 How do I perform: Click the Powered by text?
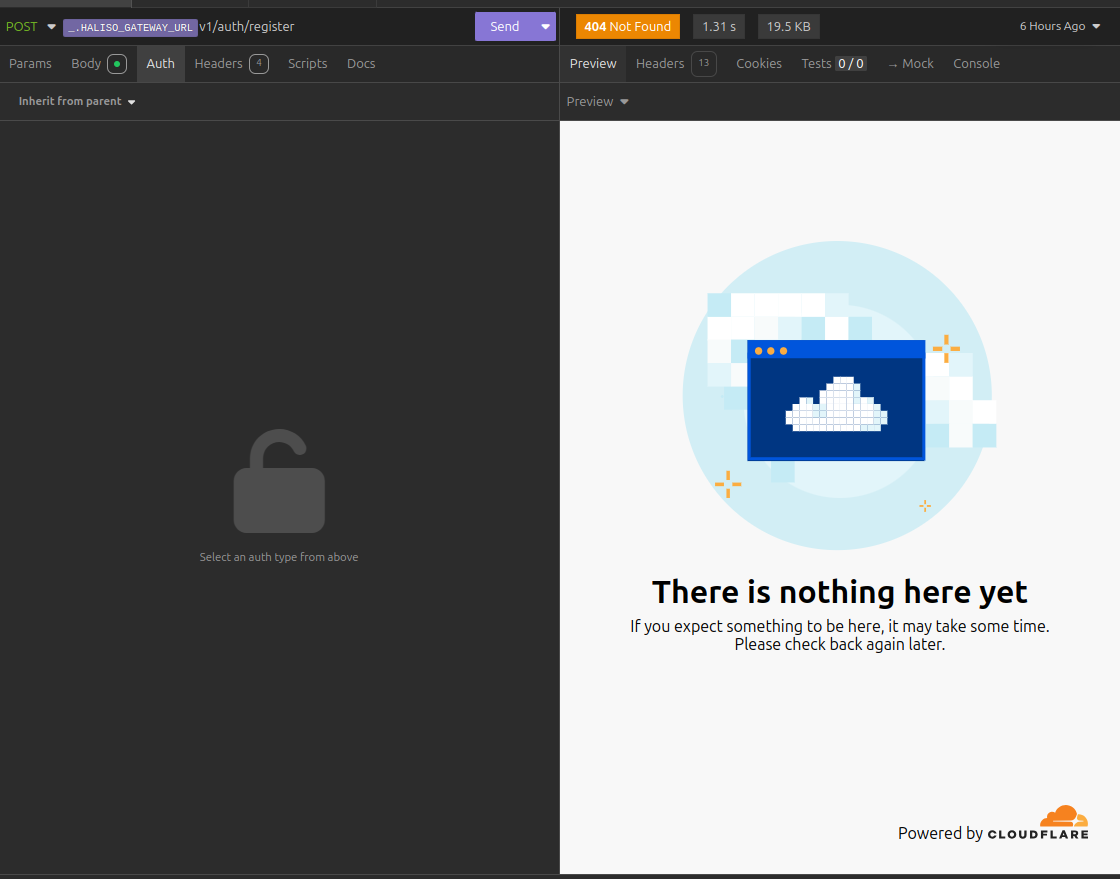940,833
